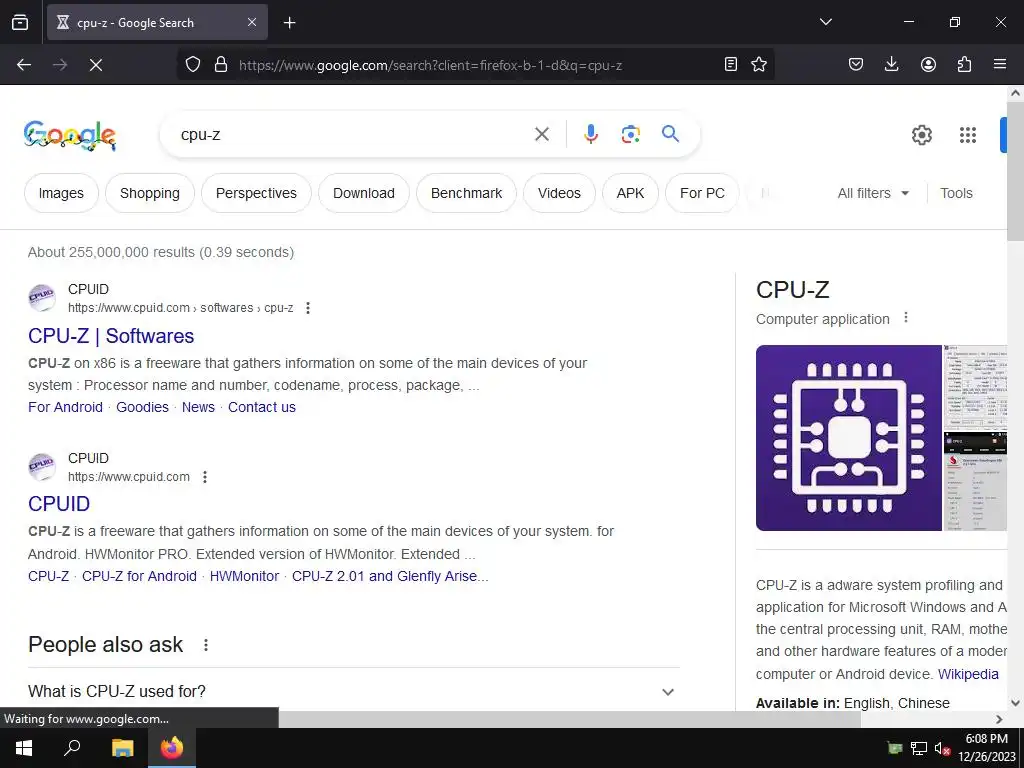The image size is (1024, 768).
Task: Open Windows taskbar search
Action: pyautogui.click(x=72, y=748)
